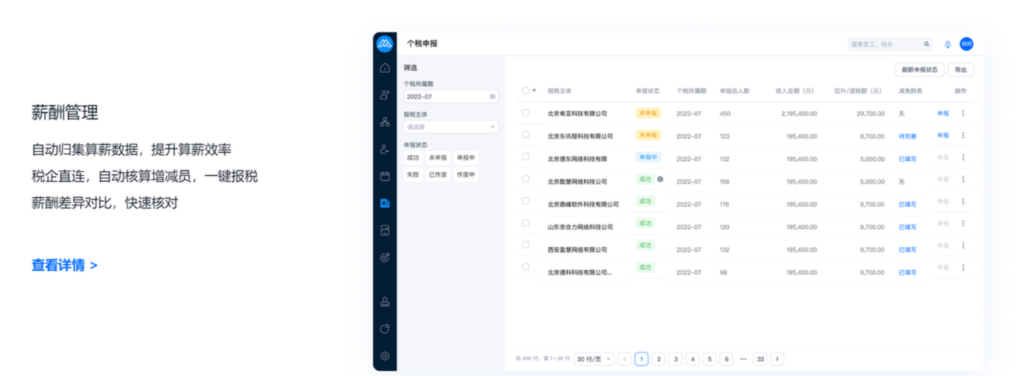
Task: Click info icon beside 北京酷慧网络科技公司 status
Action: 660,179
